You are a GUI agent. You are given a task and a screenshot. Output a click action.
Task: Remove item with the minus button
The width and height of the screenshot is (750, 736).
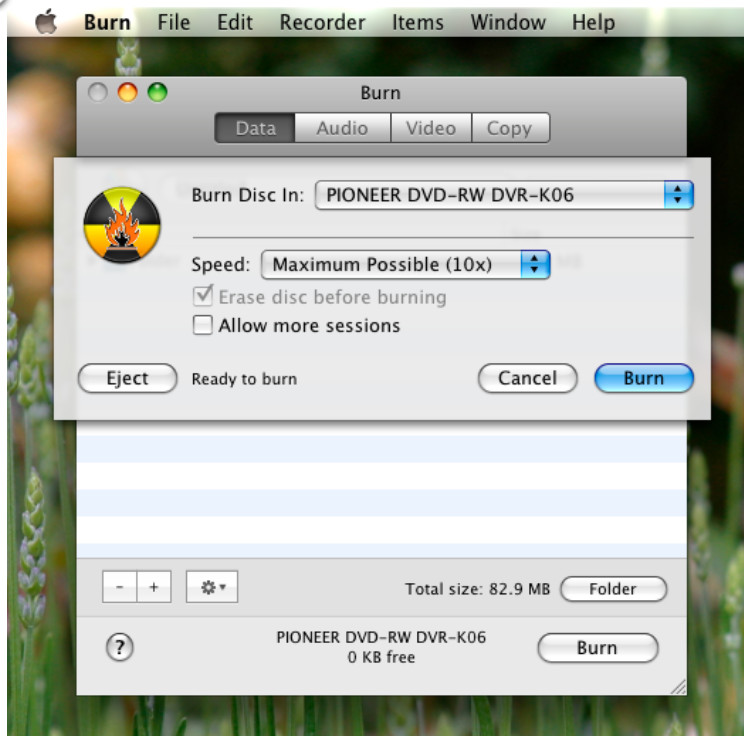(120, 587)
